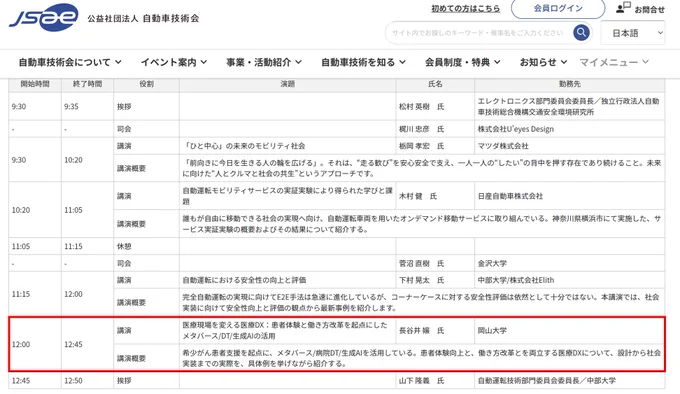680x394 pixels.
Task: Click the search magnifier button
Action: pos(581,33)
